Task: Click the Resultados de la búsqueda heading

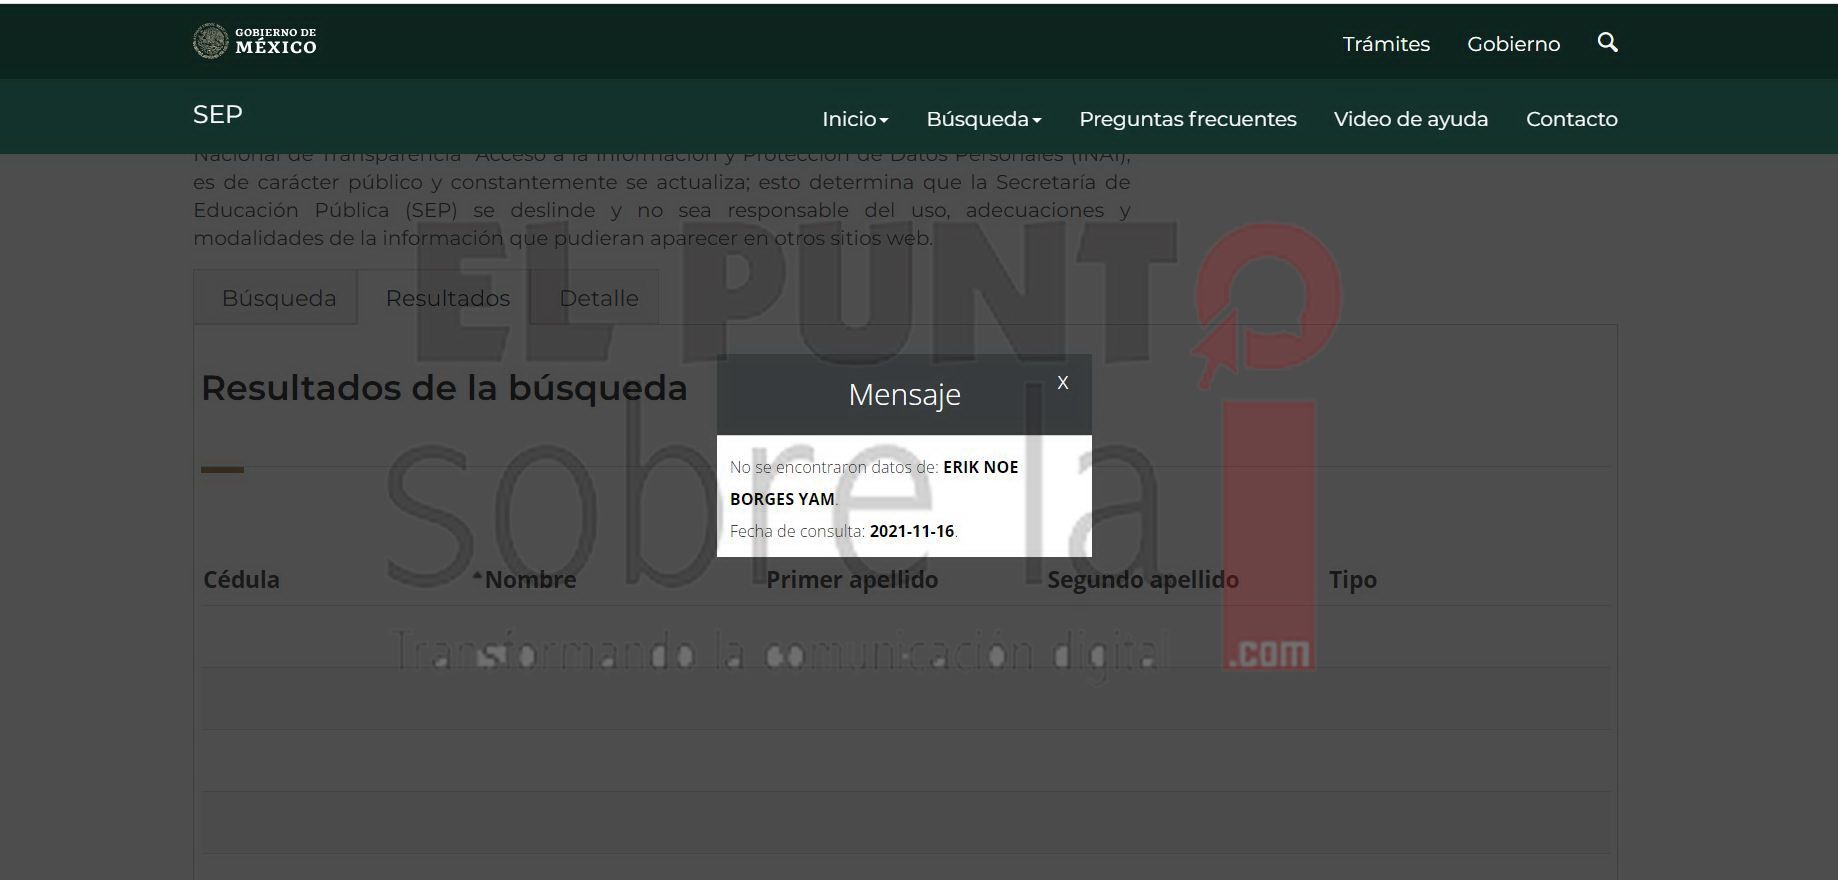Action: tap(444, 388)
